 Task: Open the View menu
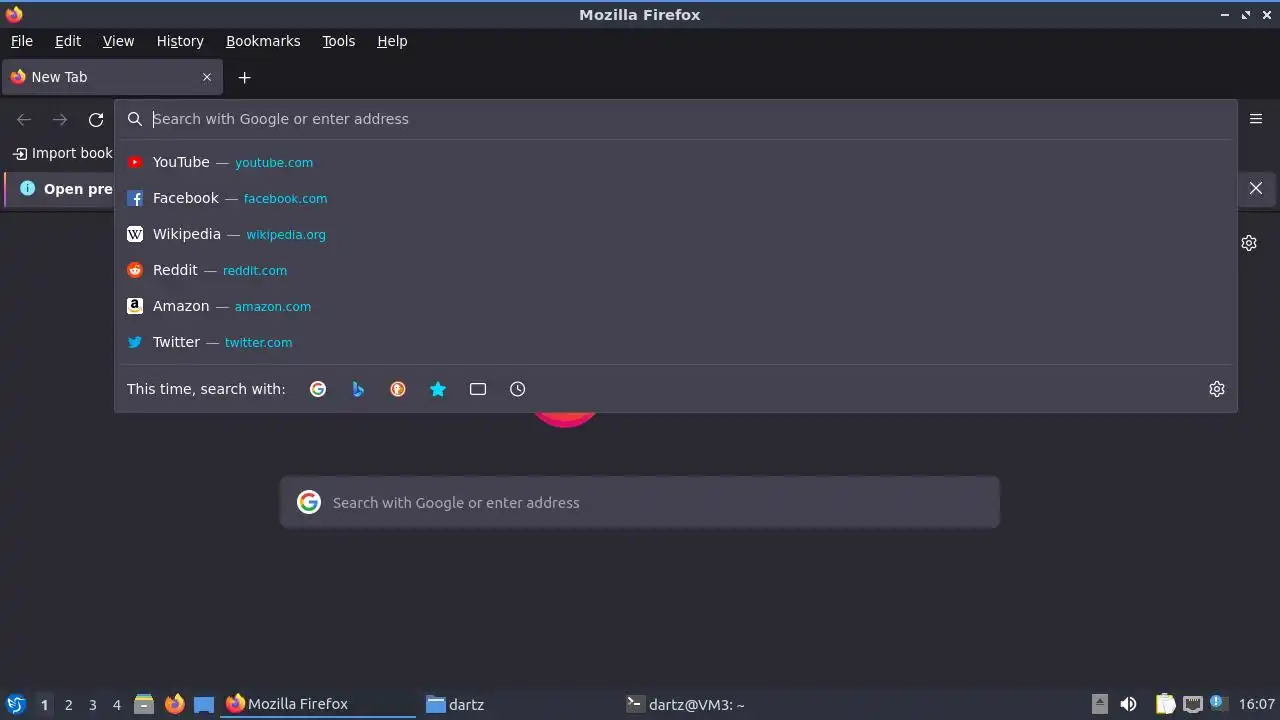tap(118, 41)
